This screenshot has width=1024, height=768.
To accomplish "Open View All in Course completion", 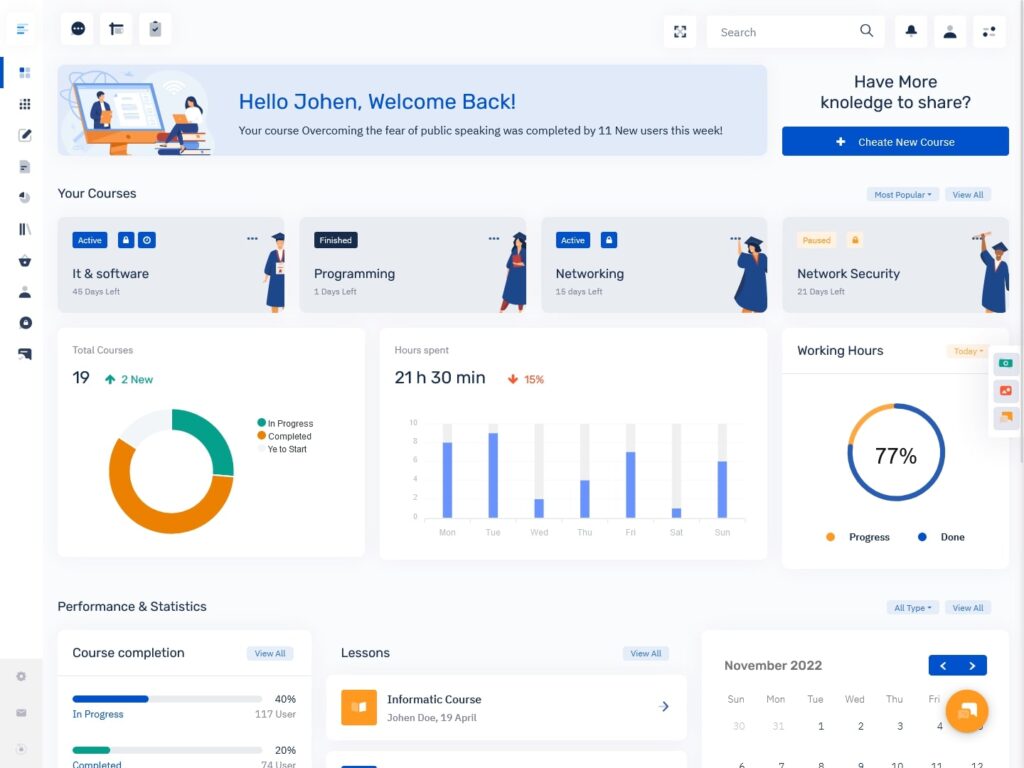I will (270, 653).
